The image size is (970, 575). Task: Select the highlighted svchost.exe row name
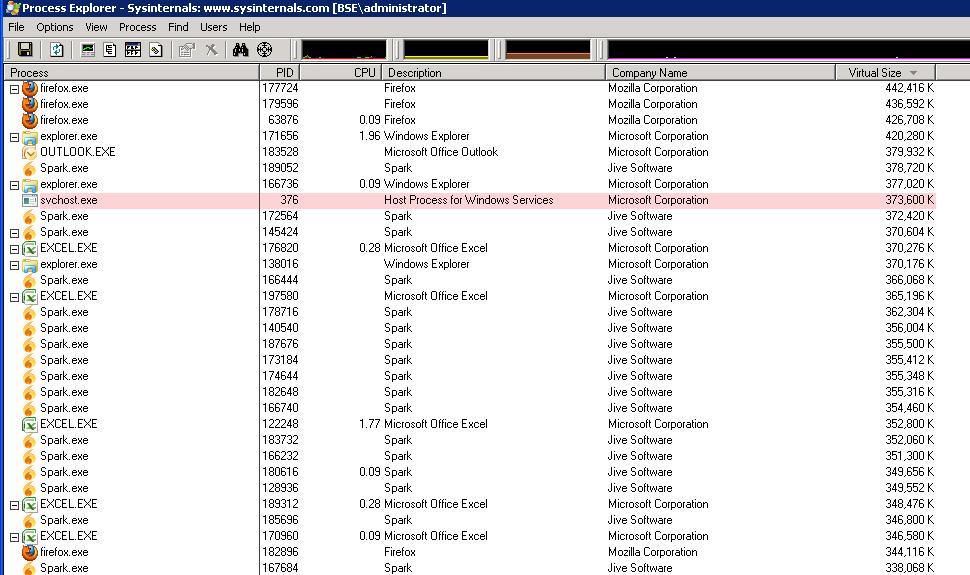click(69, 201)
